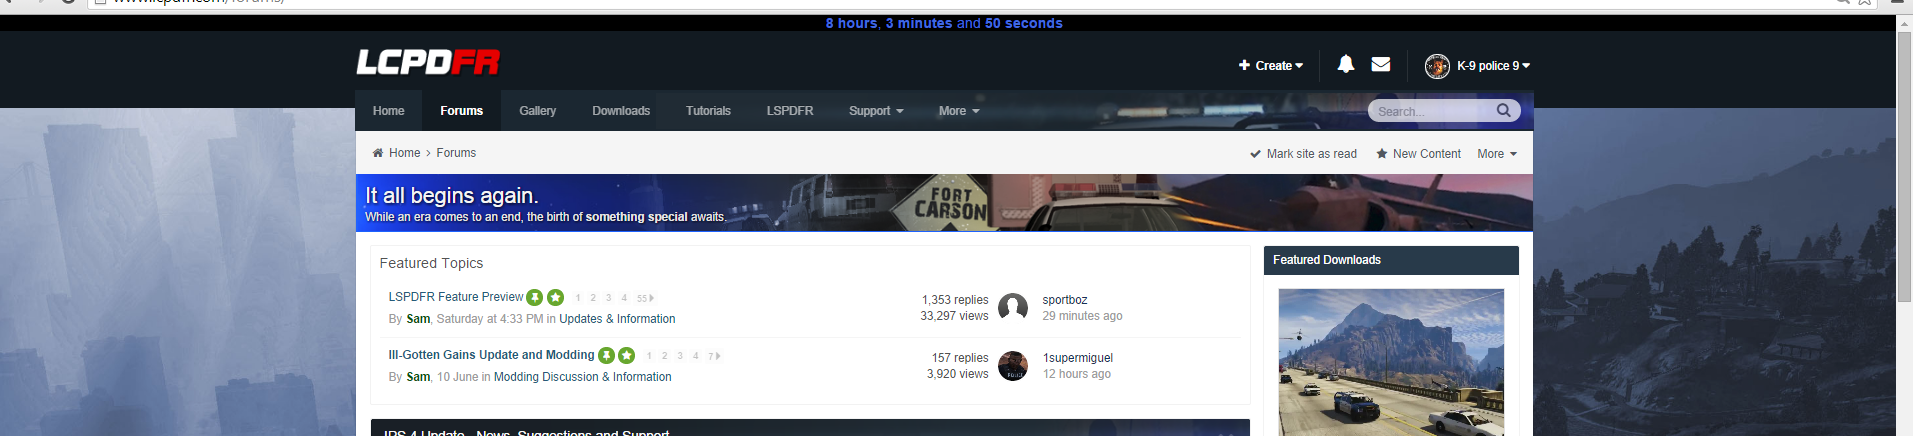Screen dimensions: 1913x436
Task: Click the K-9 police 9 avatar
Action: click(1437, 66)
